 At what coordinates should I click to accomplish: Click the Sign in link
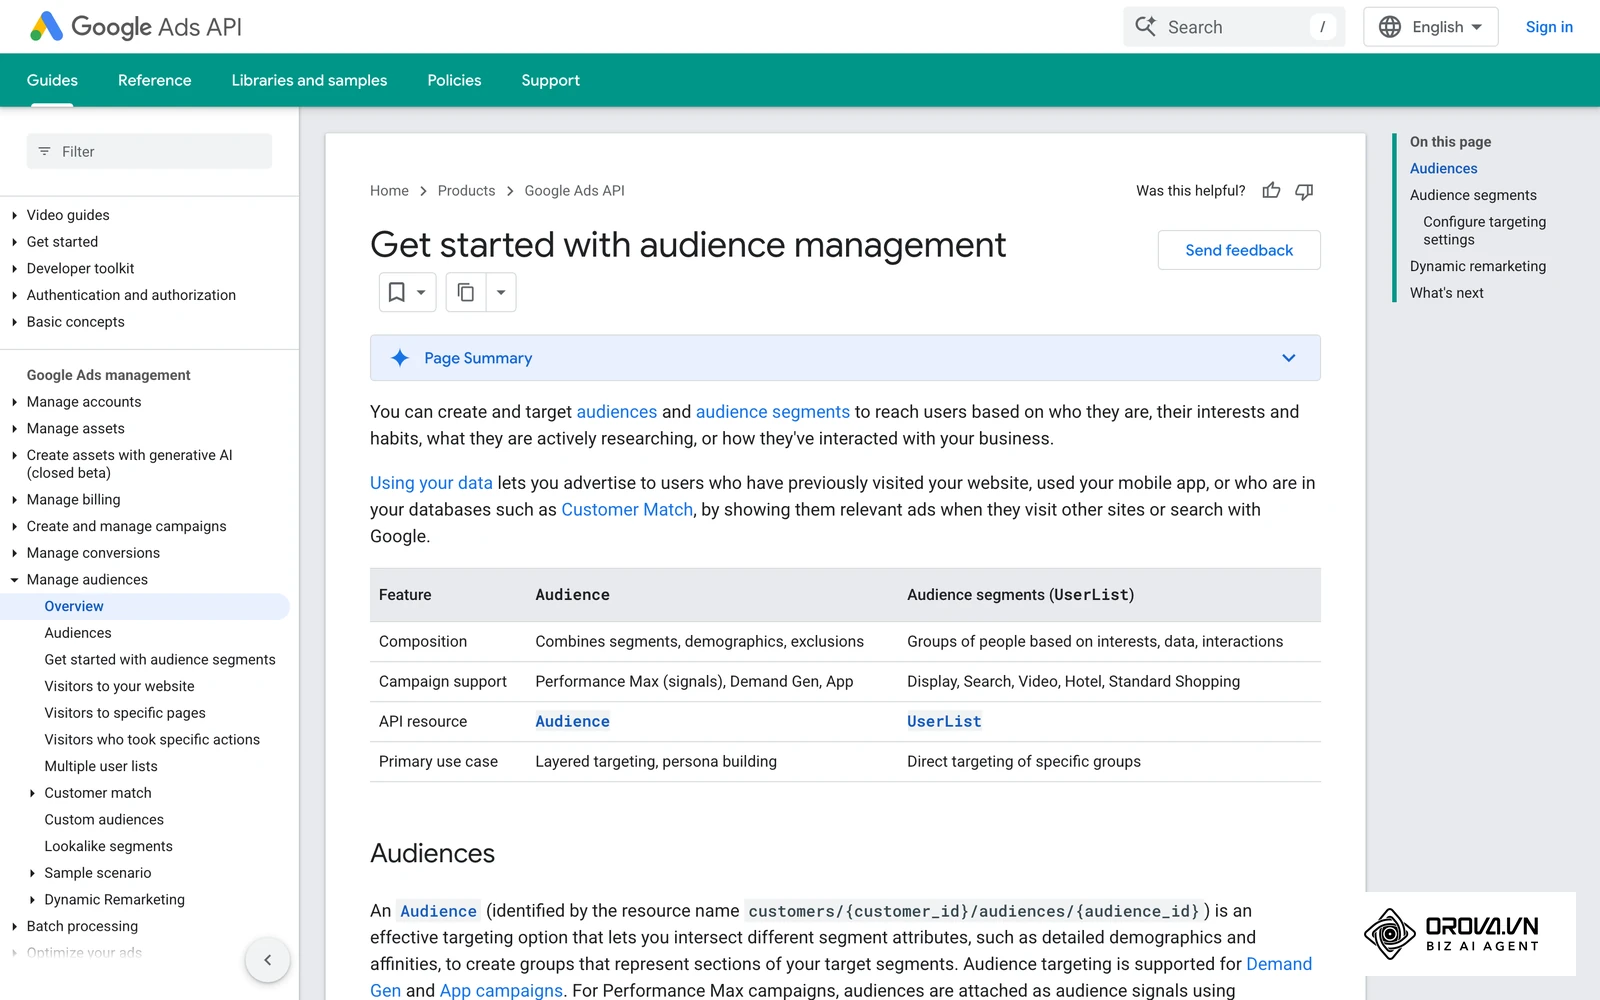pyautogui.click(x=1549, y=27)
